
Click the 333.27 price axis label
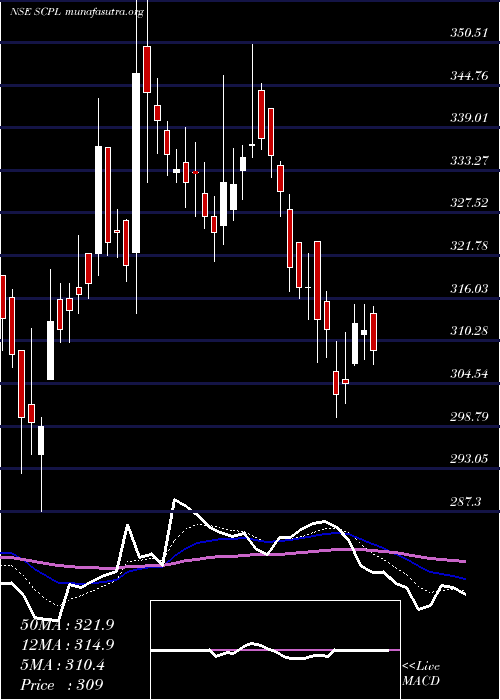tap(468, 161)
